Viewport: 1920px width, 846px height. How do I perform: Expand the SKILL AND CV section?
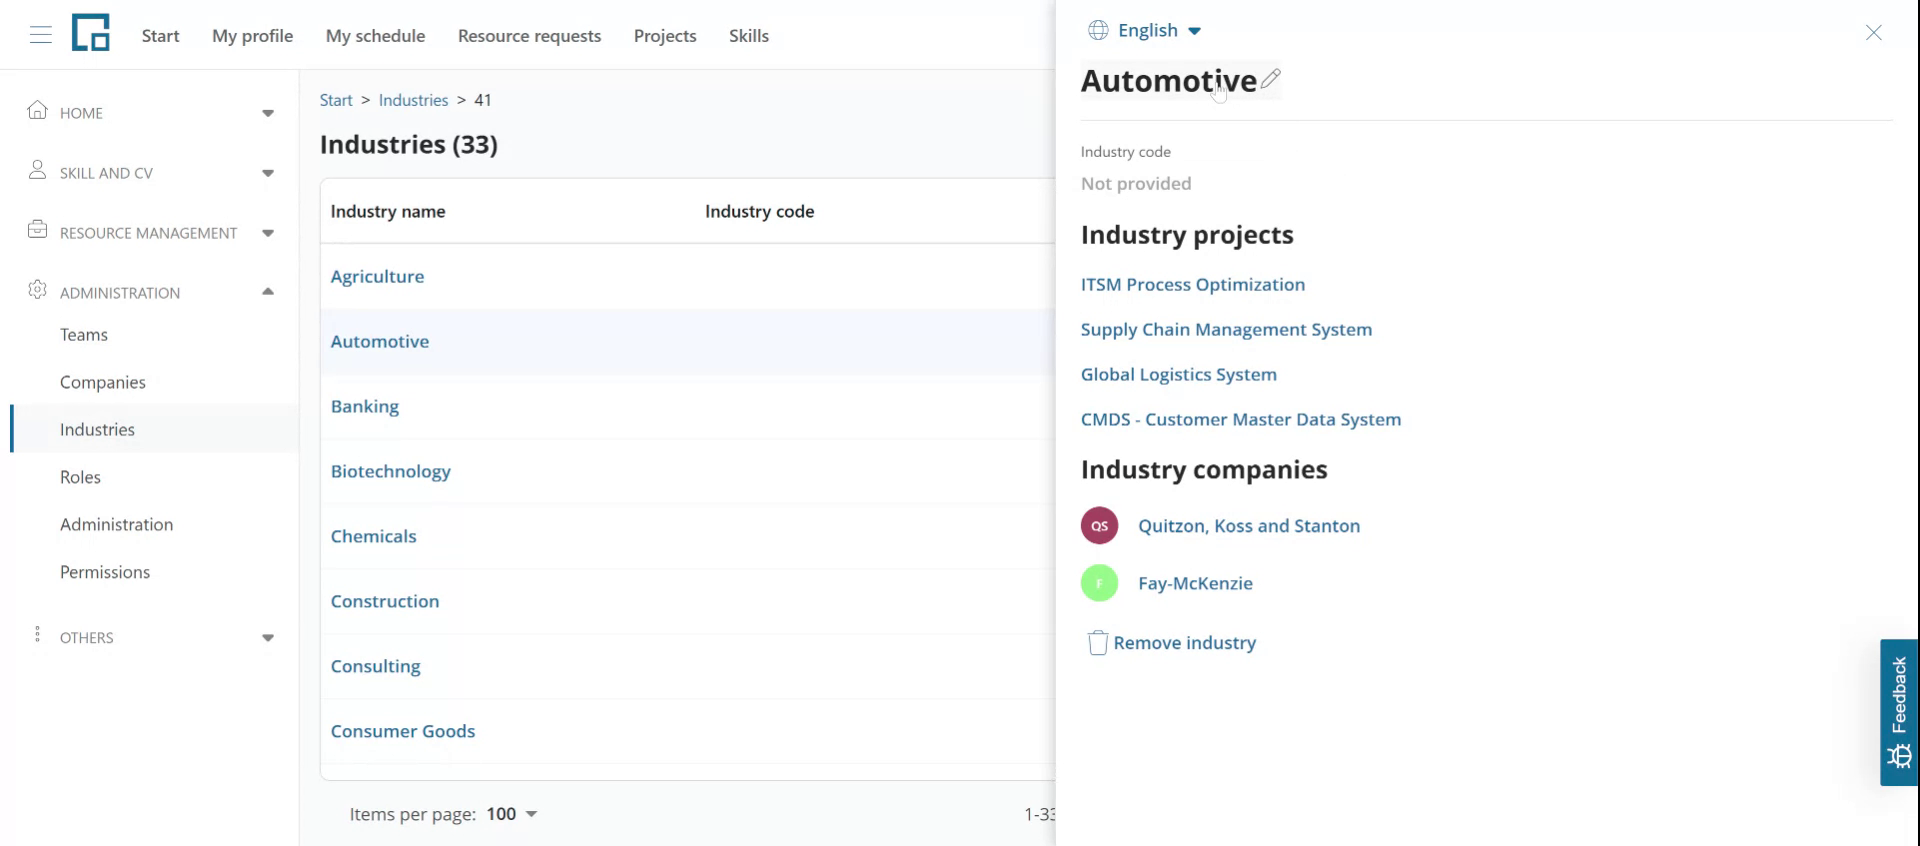click(x=268, y=173)
